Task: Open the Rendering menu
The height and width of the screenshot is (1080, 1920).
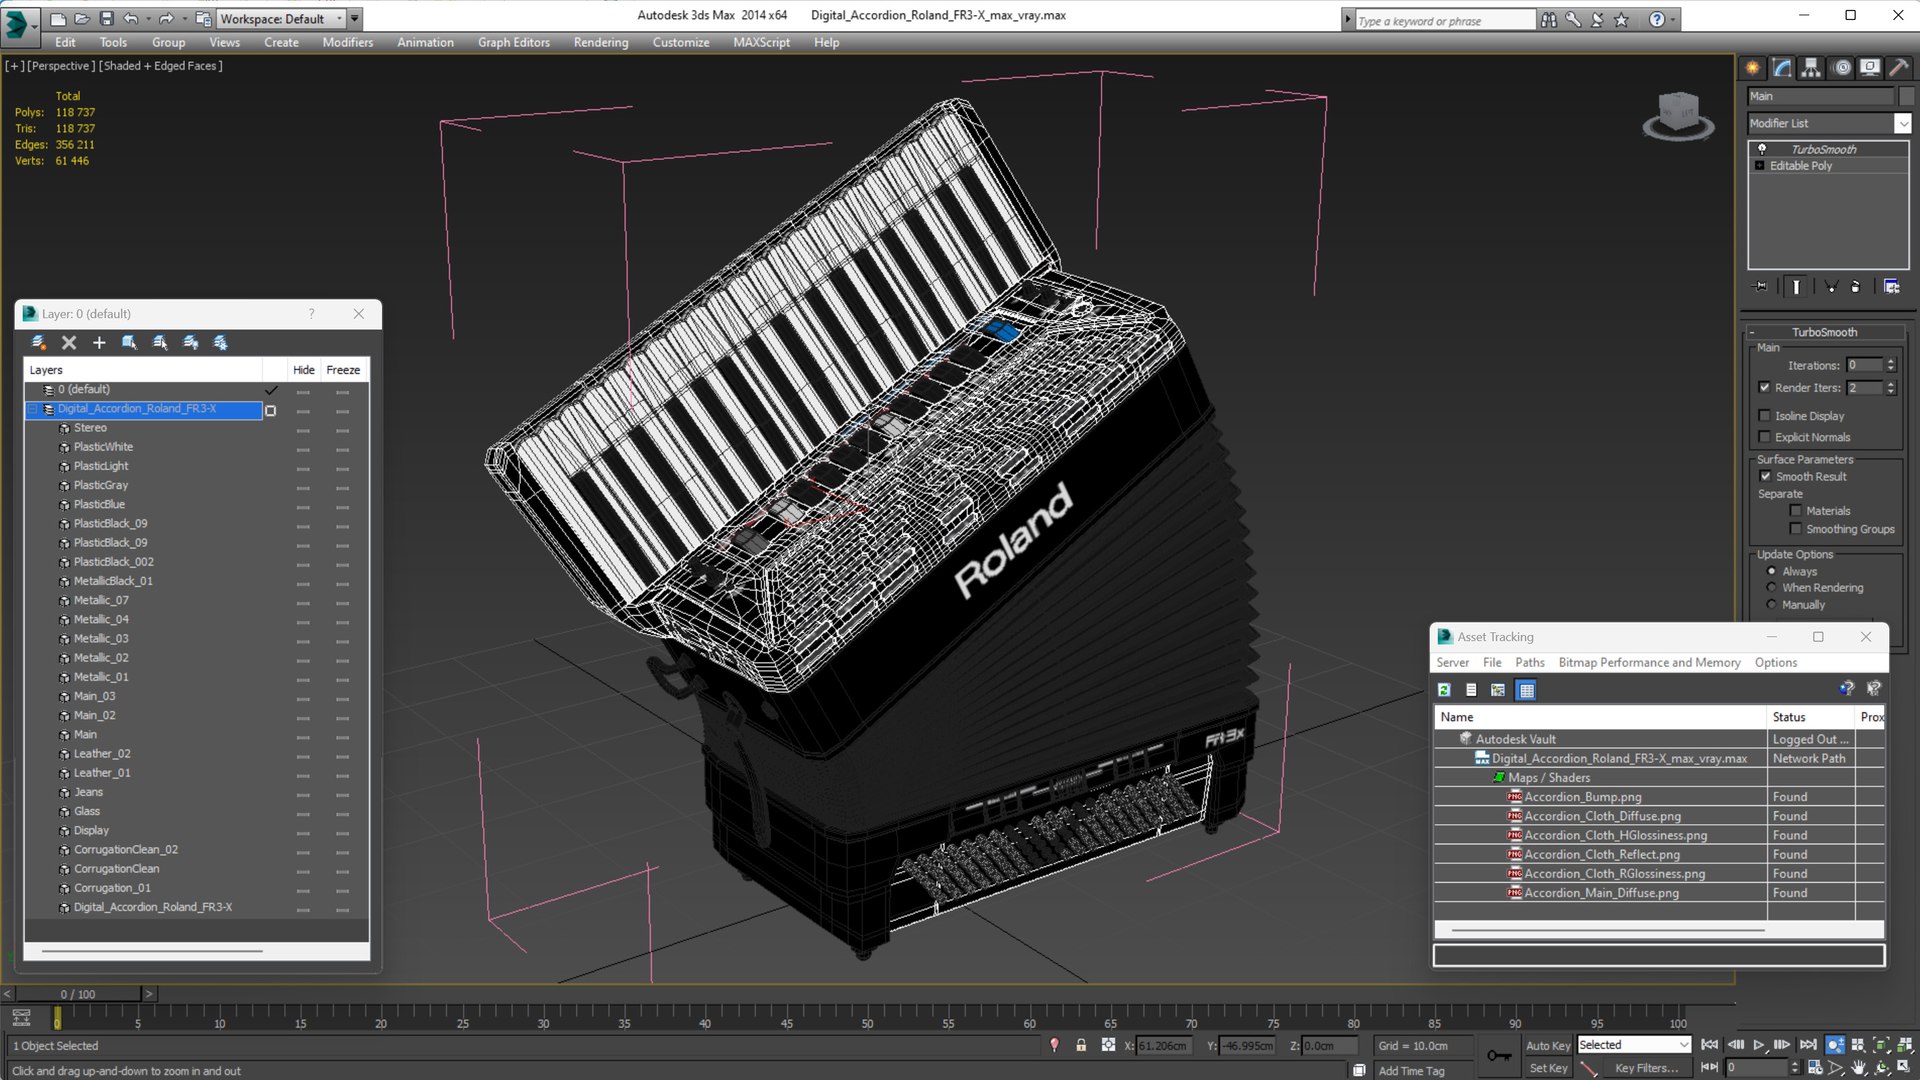Action: 601,42
